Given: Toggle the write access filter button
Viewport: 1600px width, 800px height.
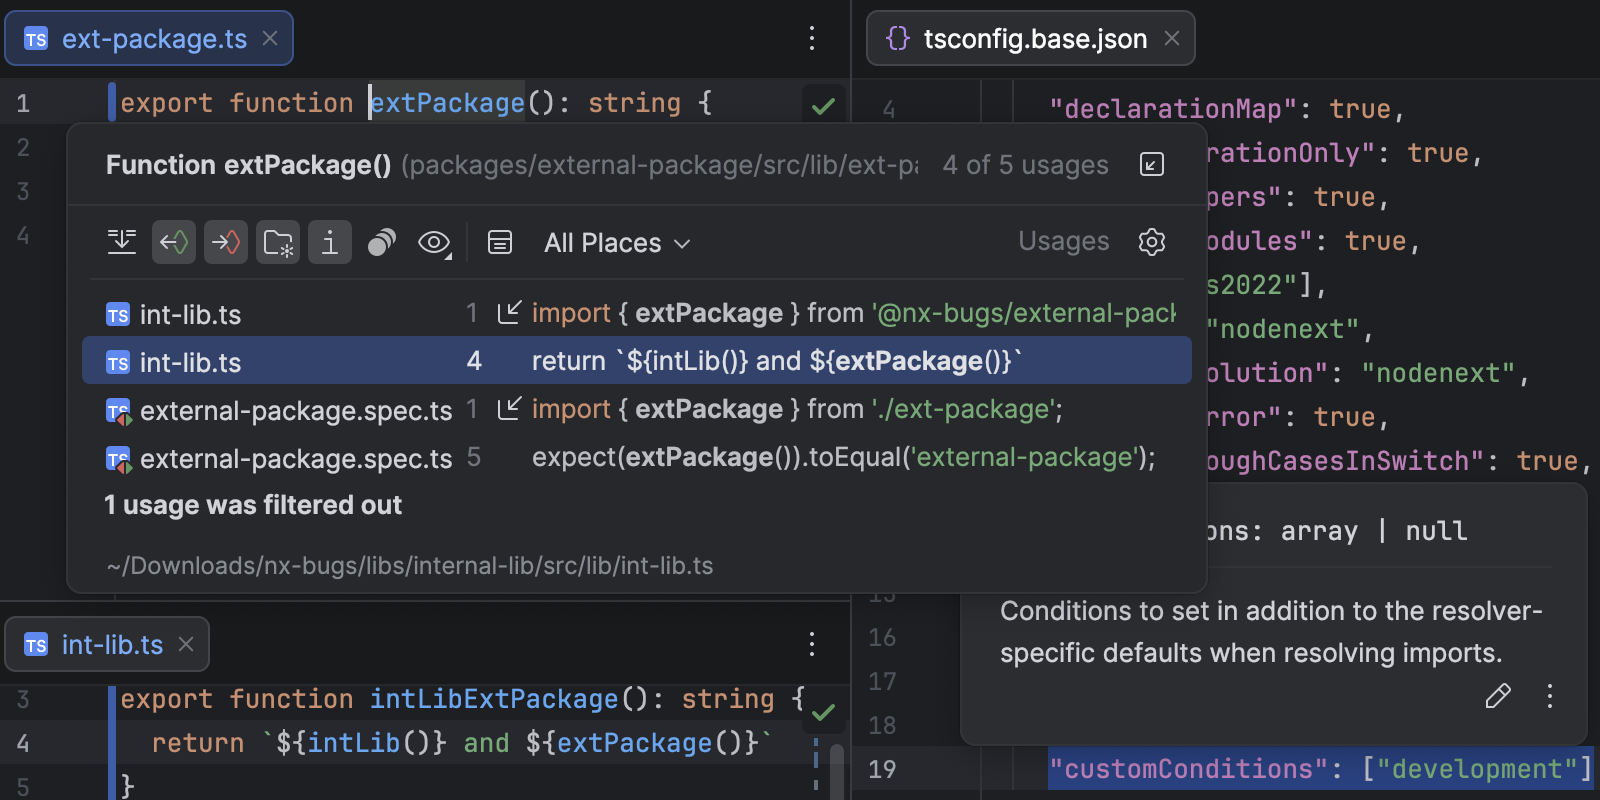Looking at the screenshot, I should pyautogui.click(x=226, y=242).
